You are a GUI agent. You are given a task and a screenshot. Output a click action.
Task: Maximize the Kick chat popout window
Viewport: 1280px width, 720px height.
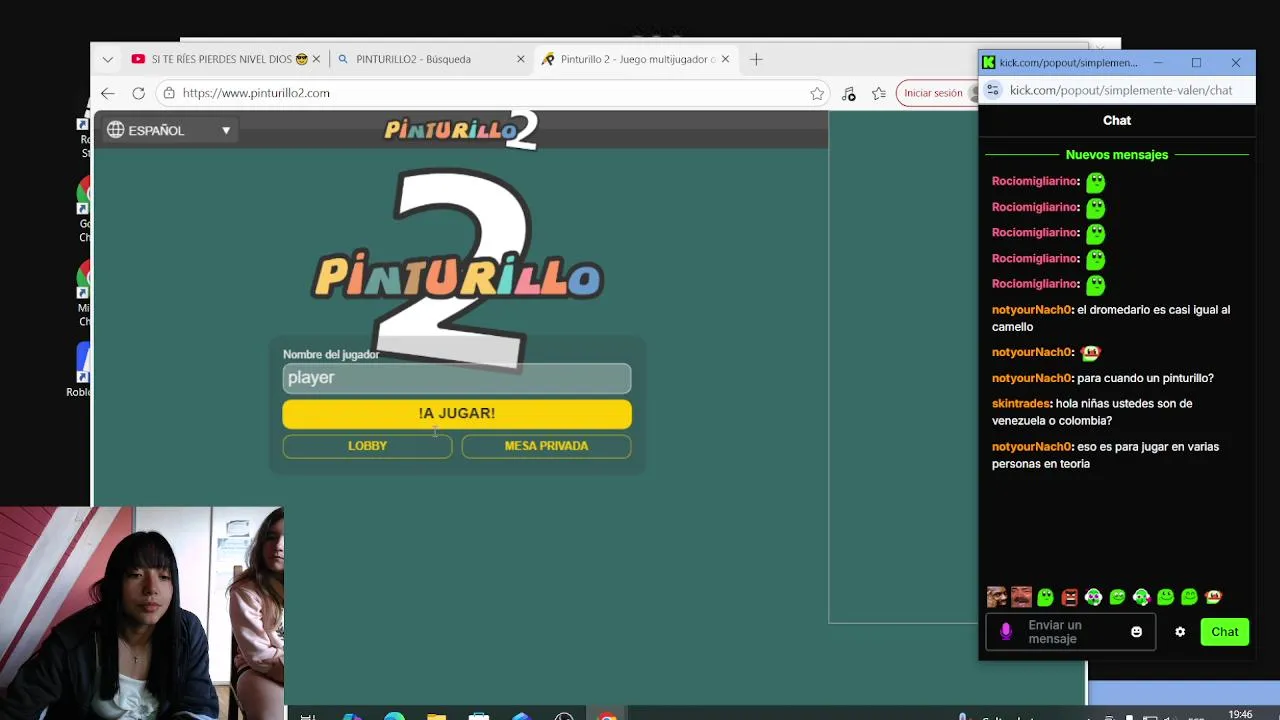coord(1196,62)
